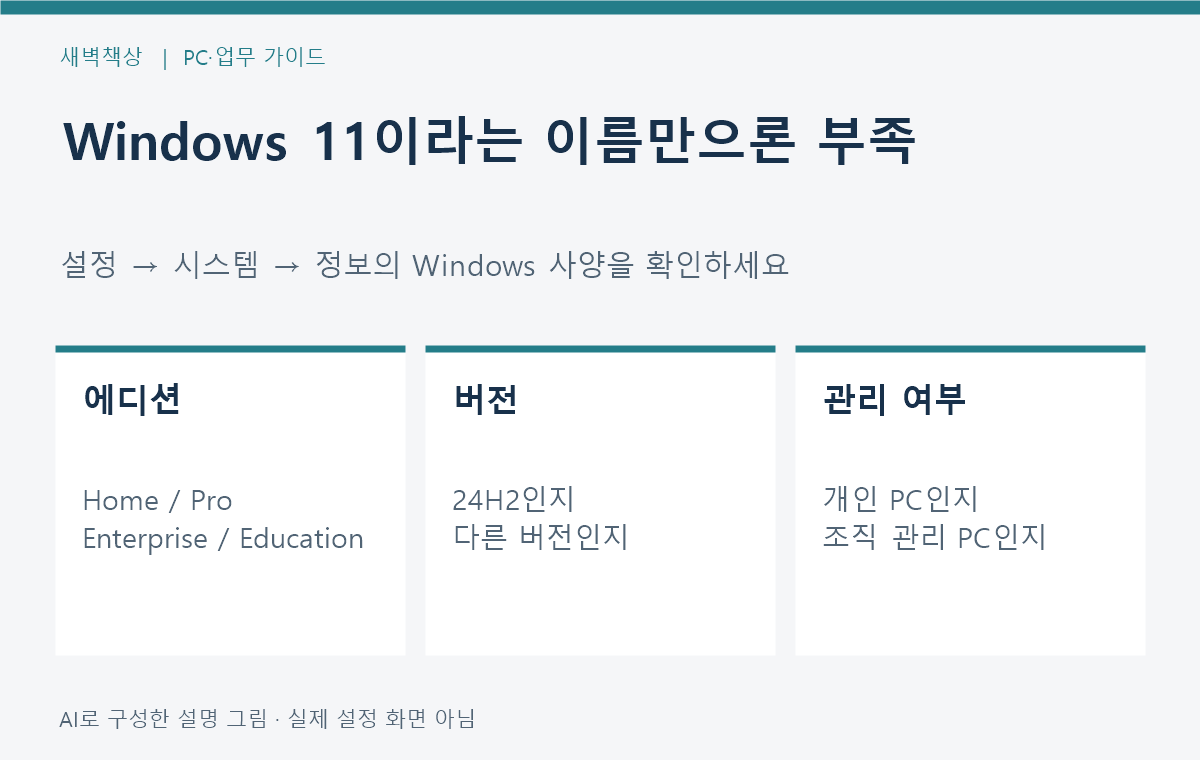Select the 버전 card title

pyautogui.click(x=485, y=399)
